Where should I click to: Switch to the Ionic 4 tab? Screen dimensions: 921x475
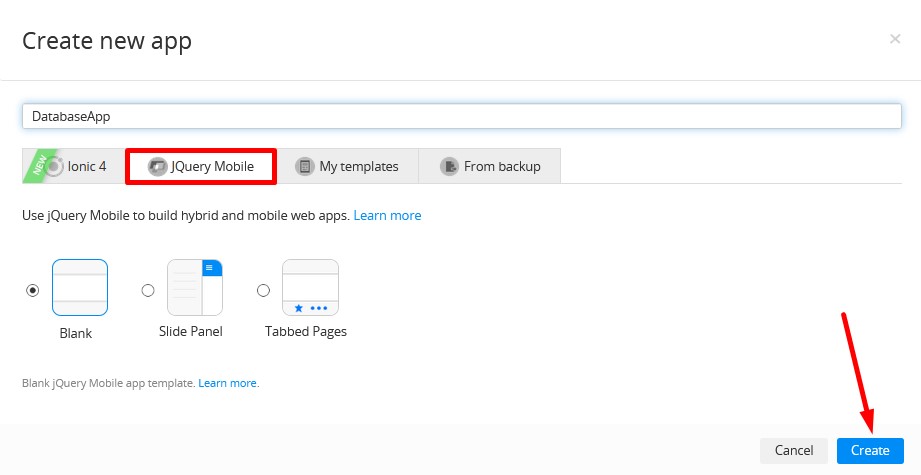tap(74, 166)
